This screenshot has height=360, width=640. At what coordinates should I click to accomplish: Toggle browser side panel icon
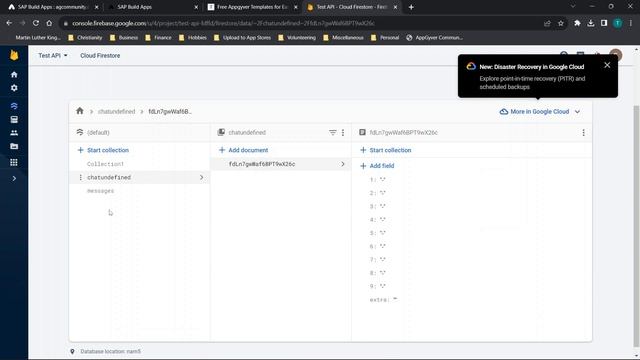click(604, 23)
